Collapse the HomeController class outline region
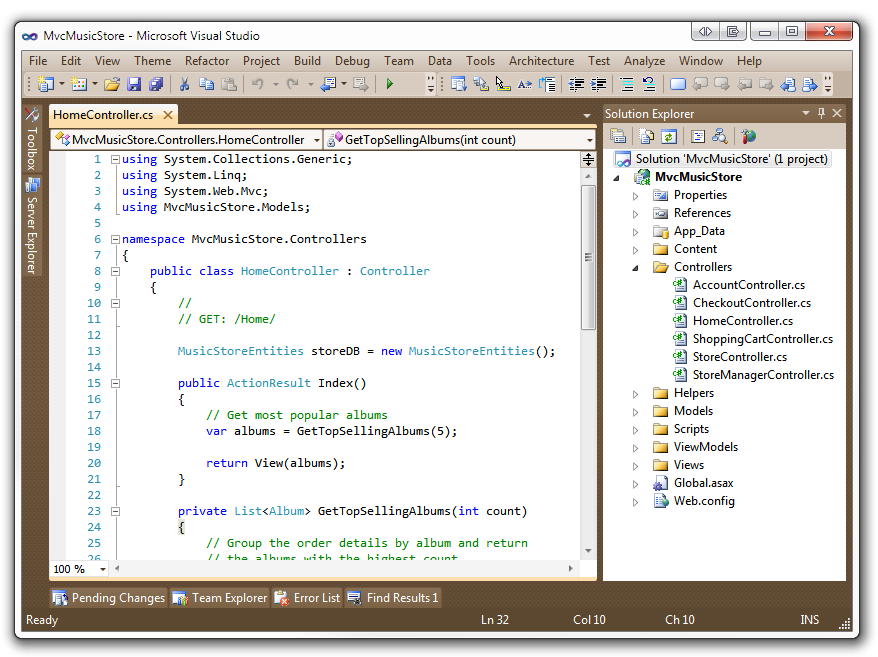The image size is (878, 657). point(116,271)
